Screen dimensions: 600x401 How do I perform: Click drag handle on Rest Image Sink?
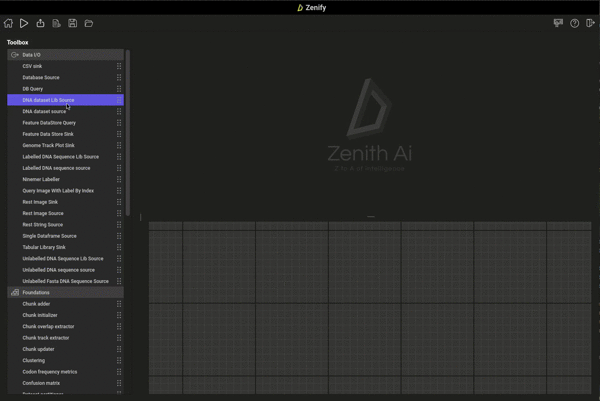pos(119,202)
